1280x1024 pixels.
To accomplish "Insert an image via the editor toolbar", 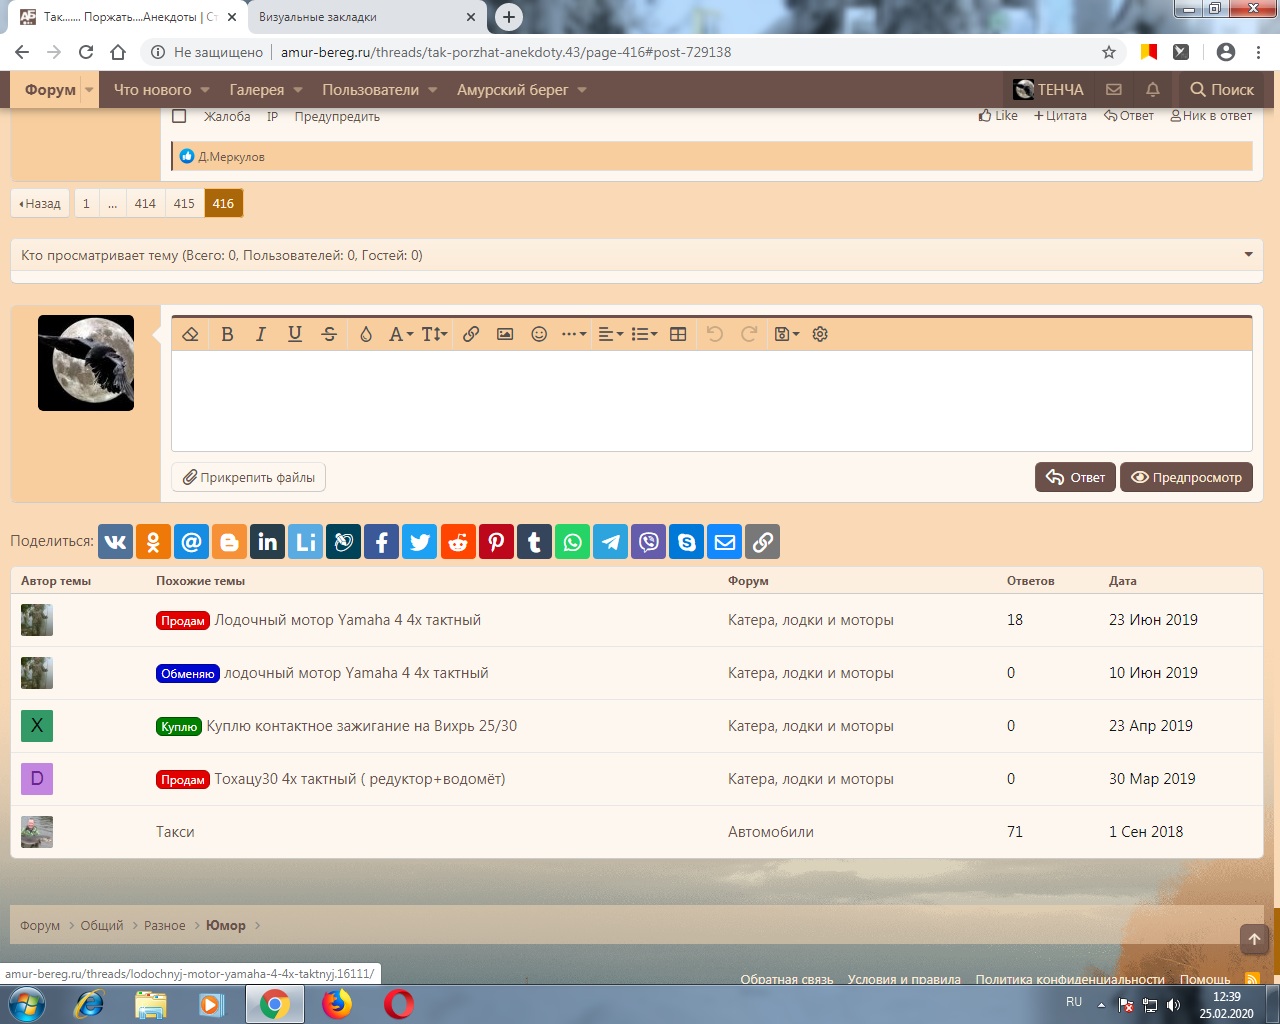I will pos(505,334).
